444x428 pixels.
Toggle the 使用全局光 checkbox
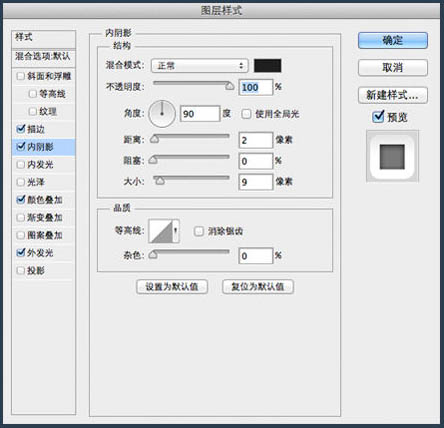pyautogui.click(x=246, y=114)
